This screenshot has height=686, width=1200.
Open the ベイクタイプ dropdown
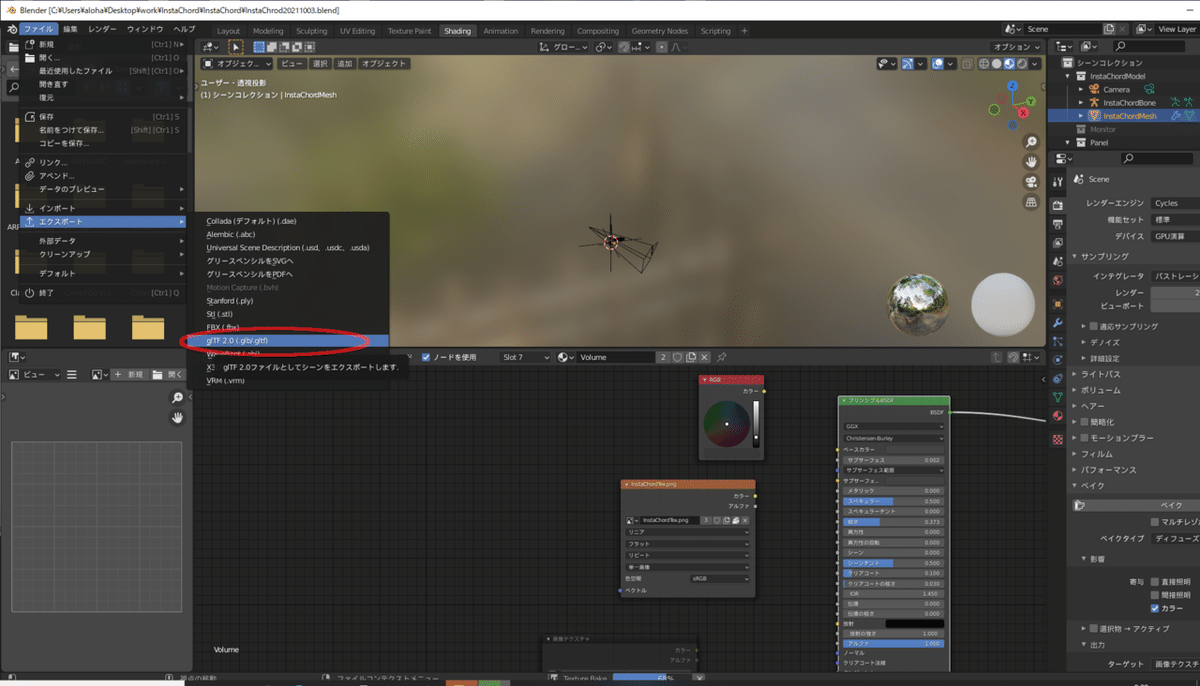1174,538
